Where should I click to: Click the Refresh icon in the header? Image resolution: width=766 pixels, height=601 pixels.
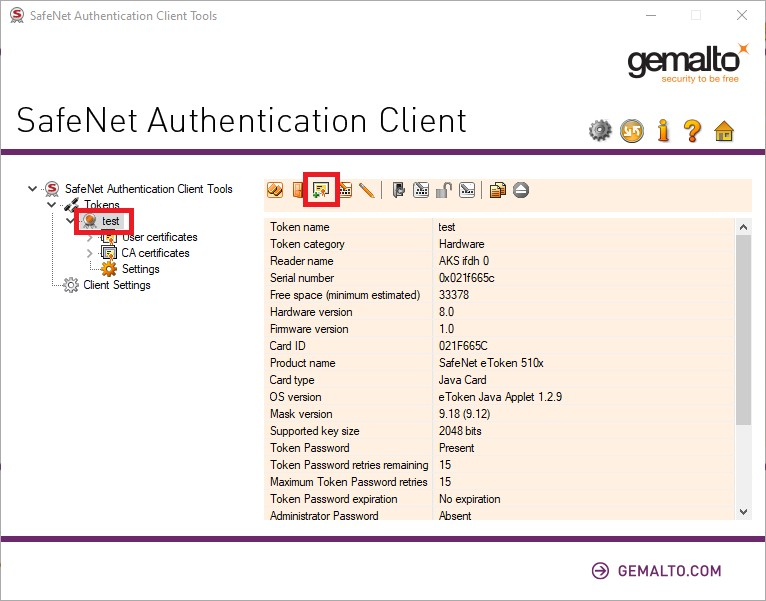631,131
